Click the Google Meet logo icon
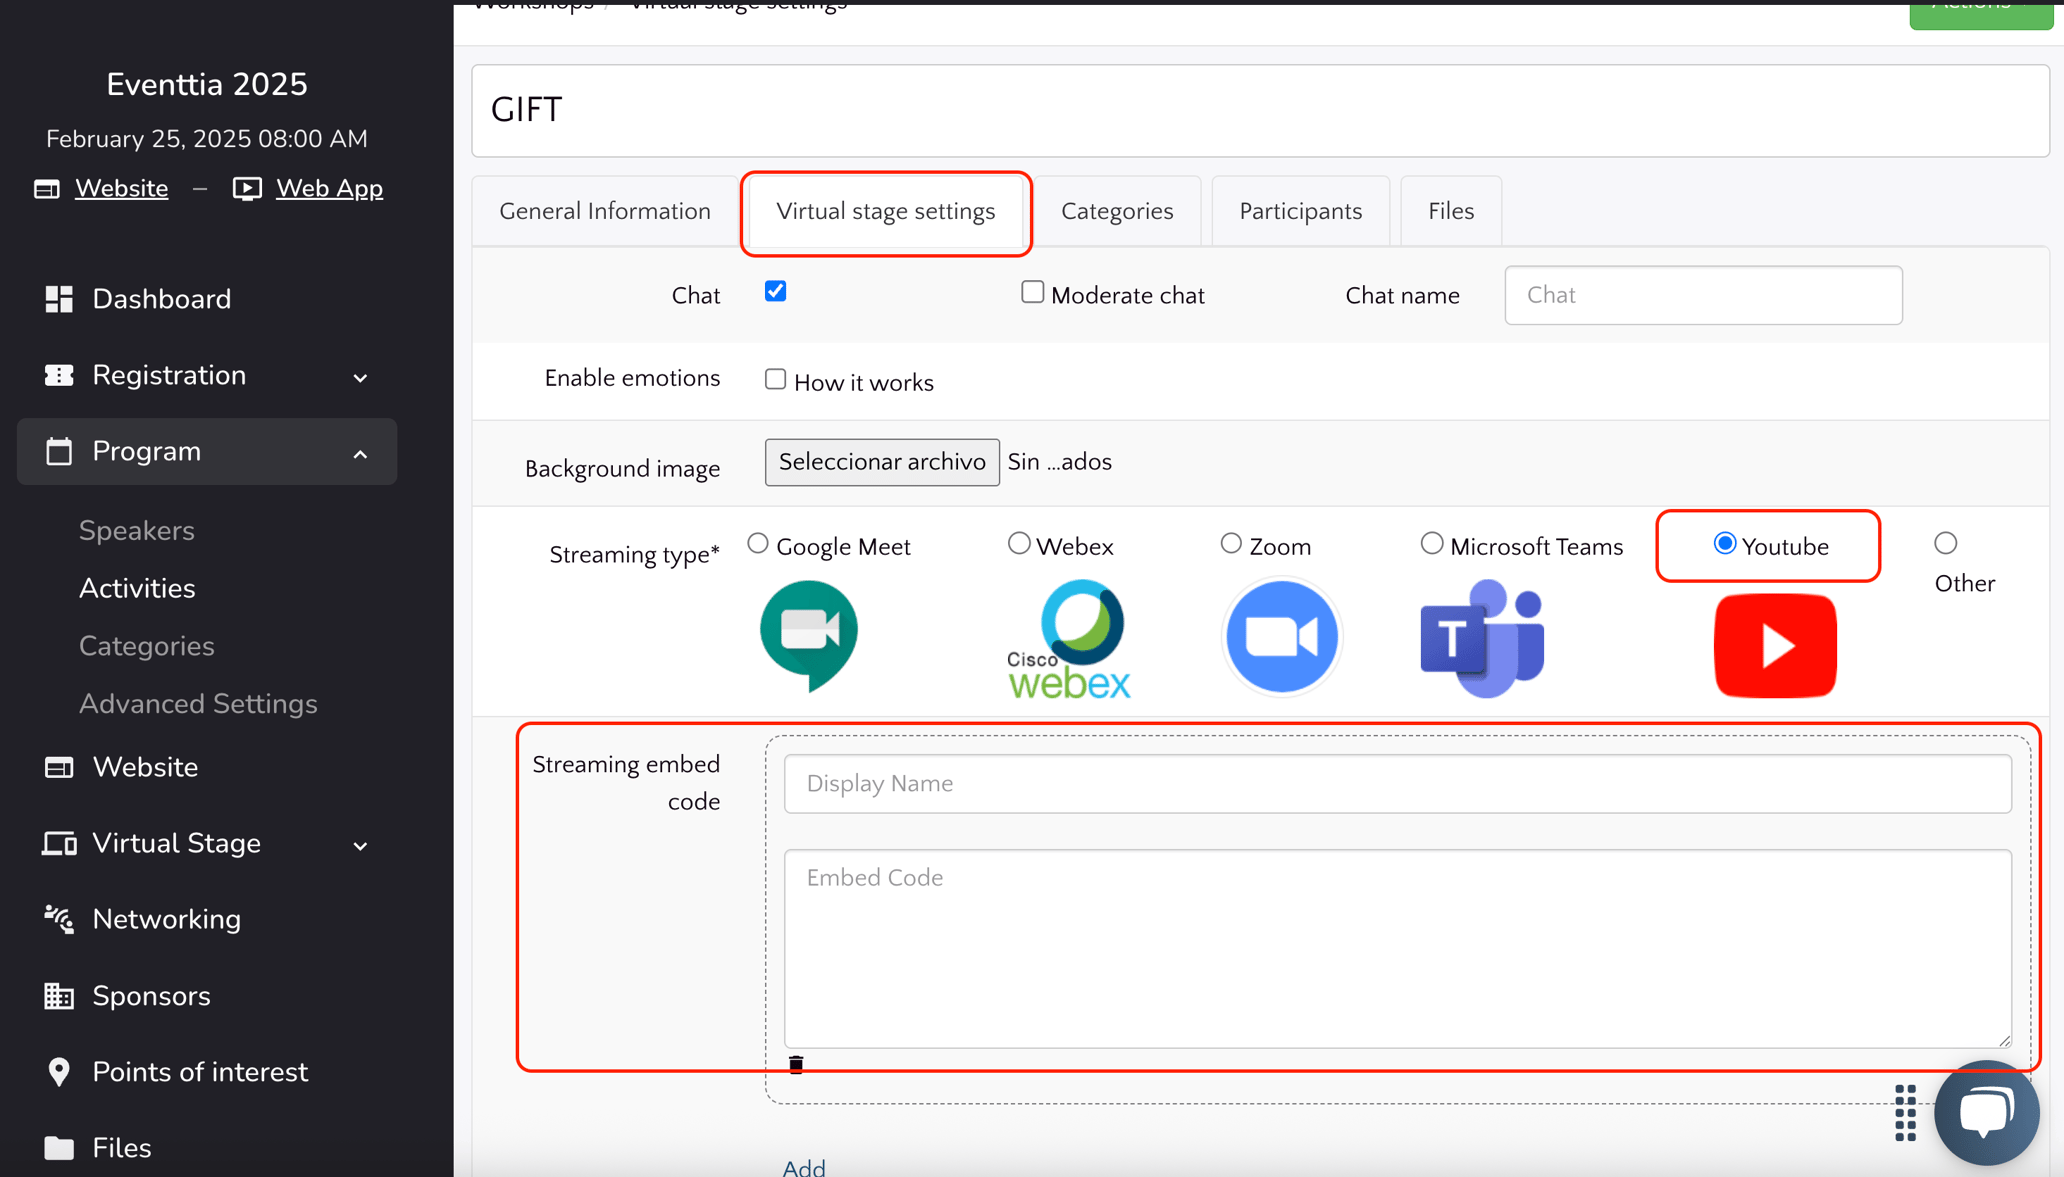Screen dimensions: 2064x1177 [x=809, y=636]
